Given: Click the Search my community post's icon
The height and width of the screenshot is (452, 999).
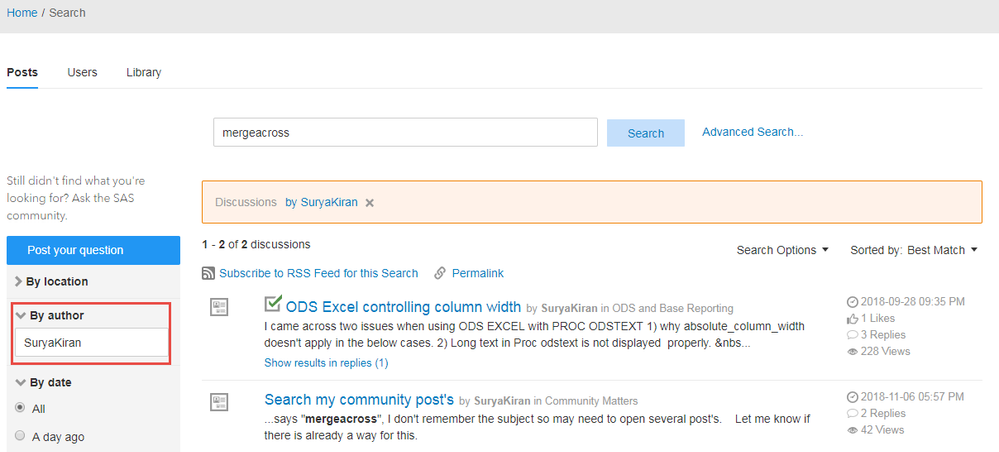Looking at the screenshot, I should point(220,401).
